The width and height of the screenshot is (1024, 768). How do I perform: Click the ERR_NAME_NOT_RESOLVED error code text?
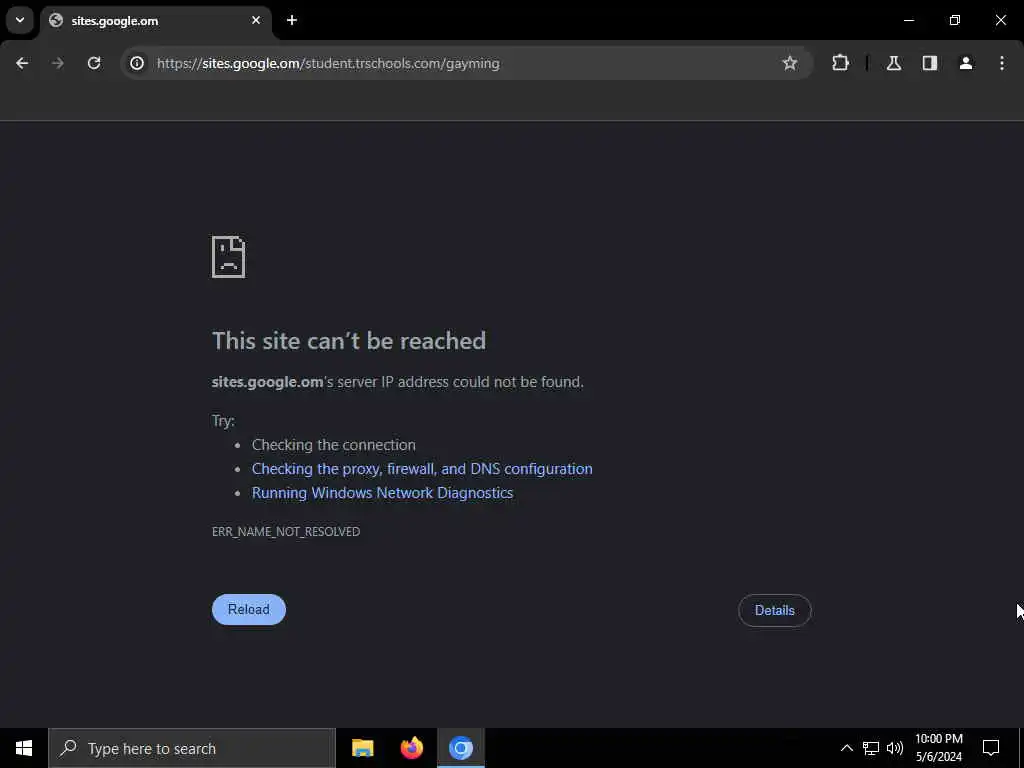pos(286,532)
